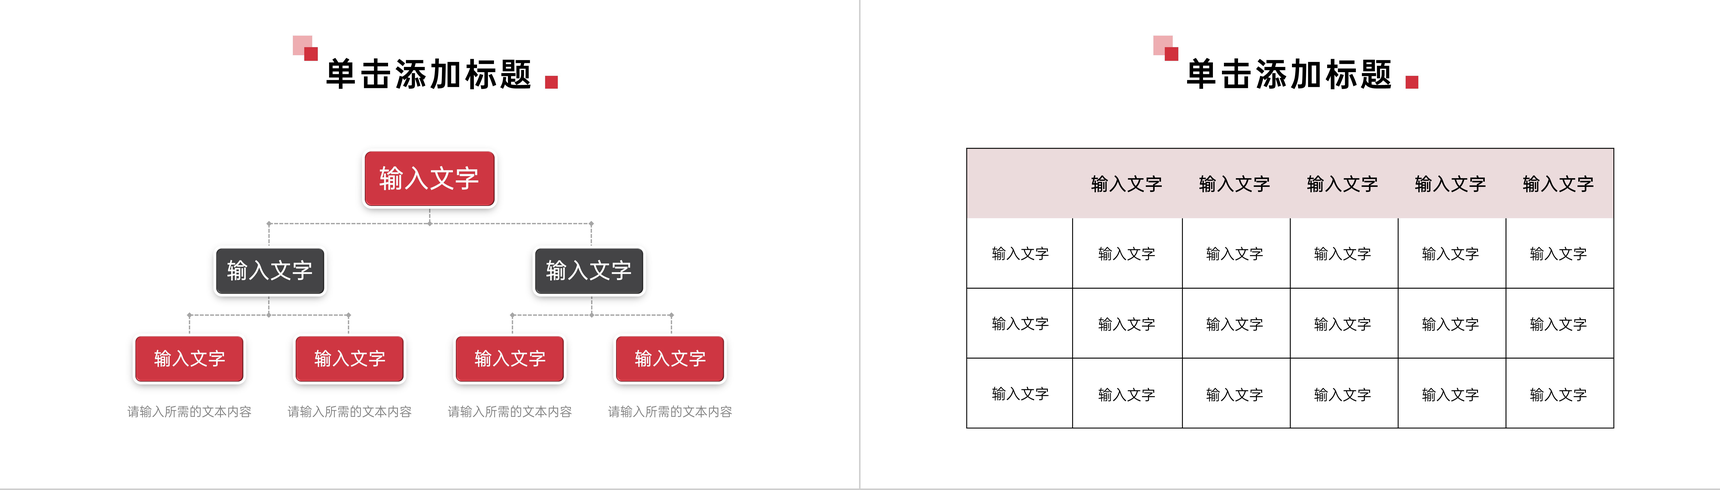The height and width of the screenshot is (490, 1720).
Task: Select the small red square after left title
Action: [551, 82]
